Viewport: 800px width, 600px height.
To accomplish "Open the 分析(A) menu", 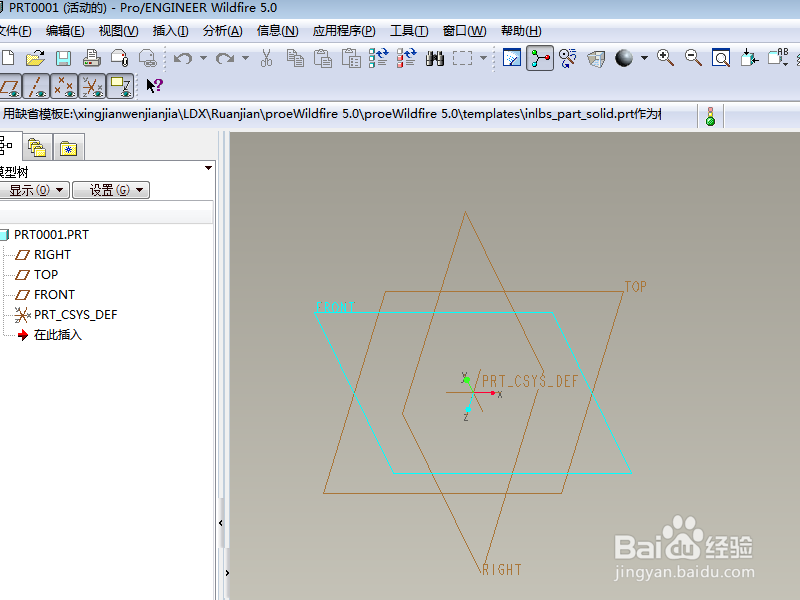I will pos(222,31).
